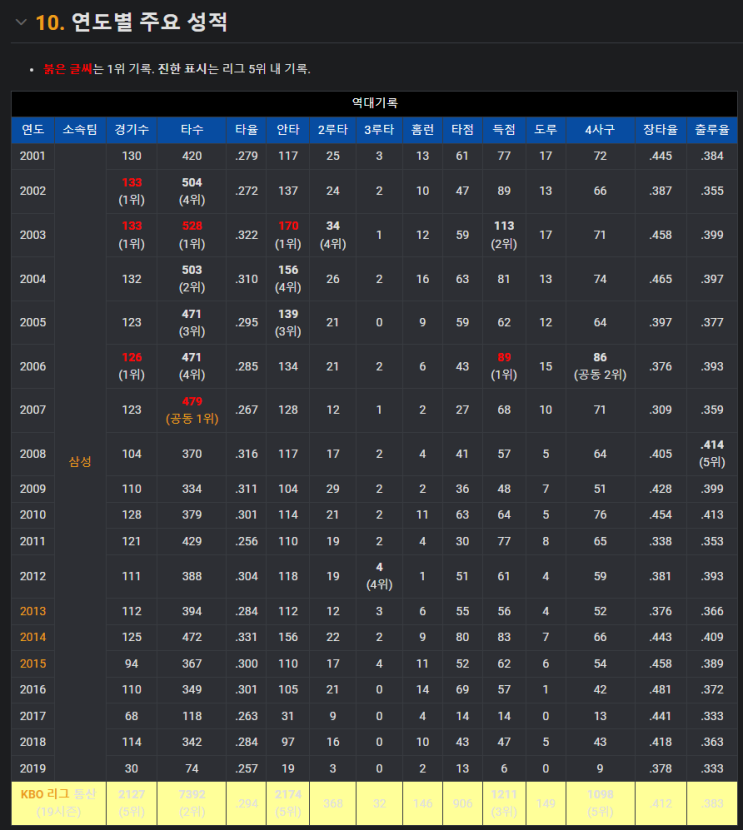Image resolution: width=743 pixels, height=830 pixels.
Task: Select the red 133 games cell in 2002
Action: coord(132,191)
